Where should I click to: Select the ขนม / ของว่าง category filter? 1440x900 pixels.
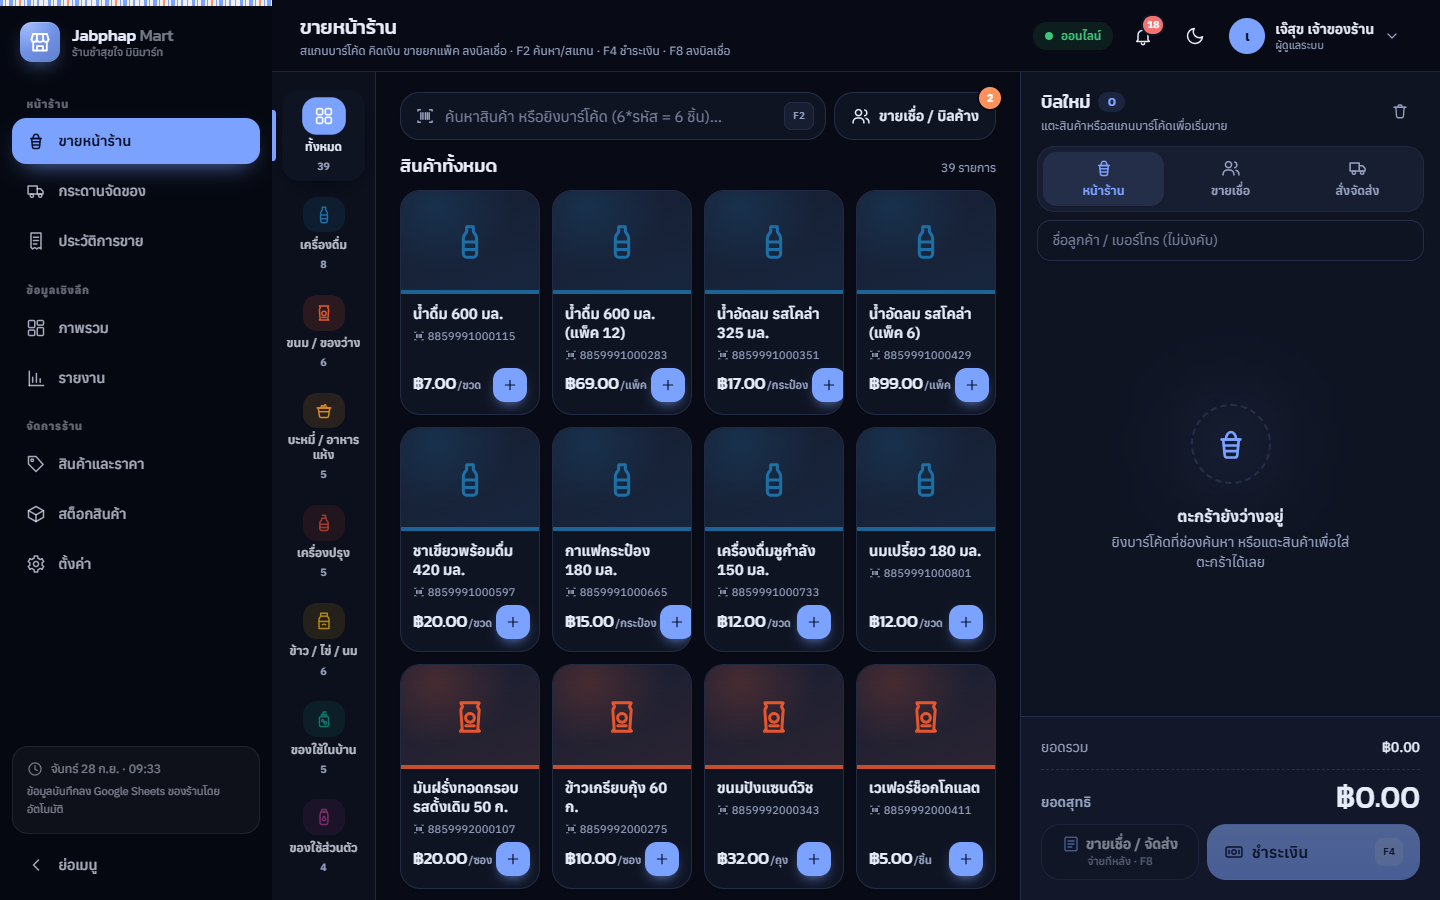[x=323, y=332]
